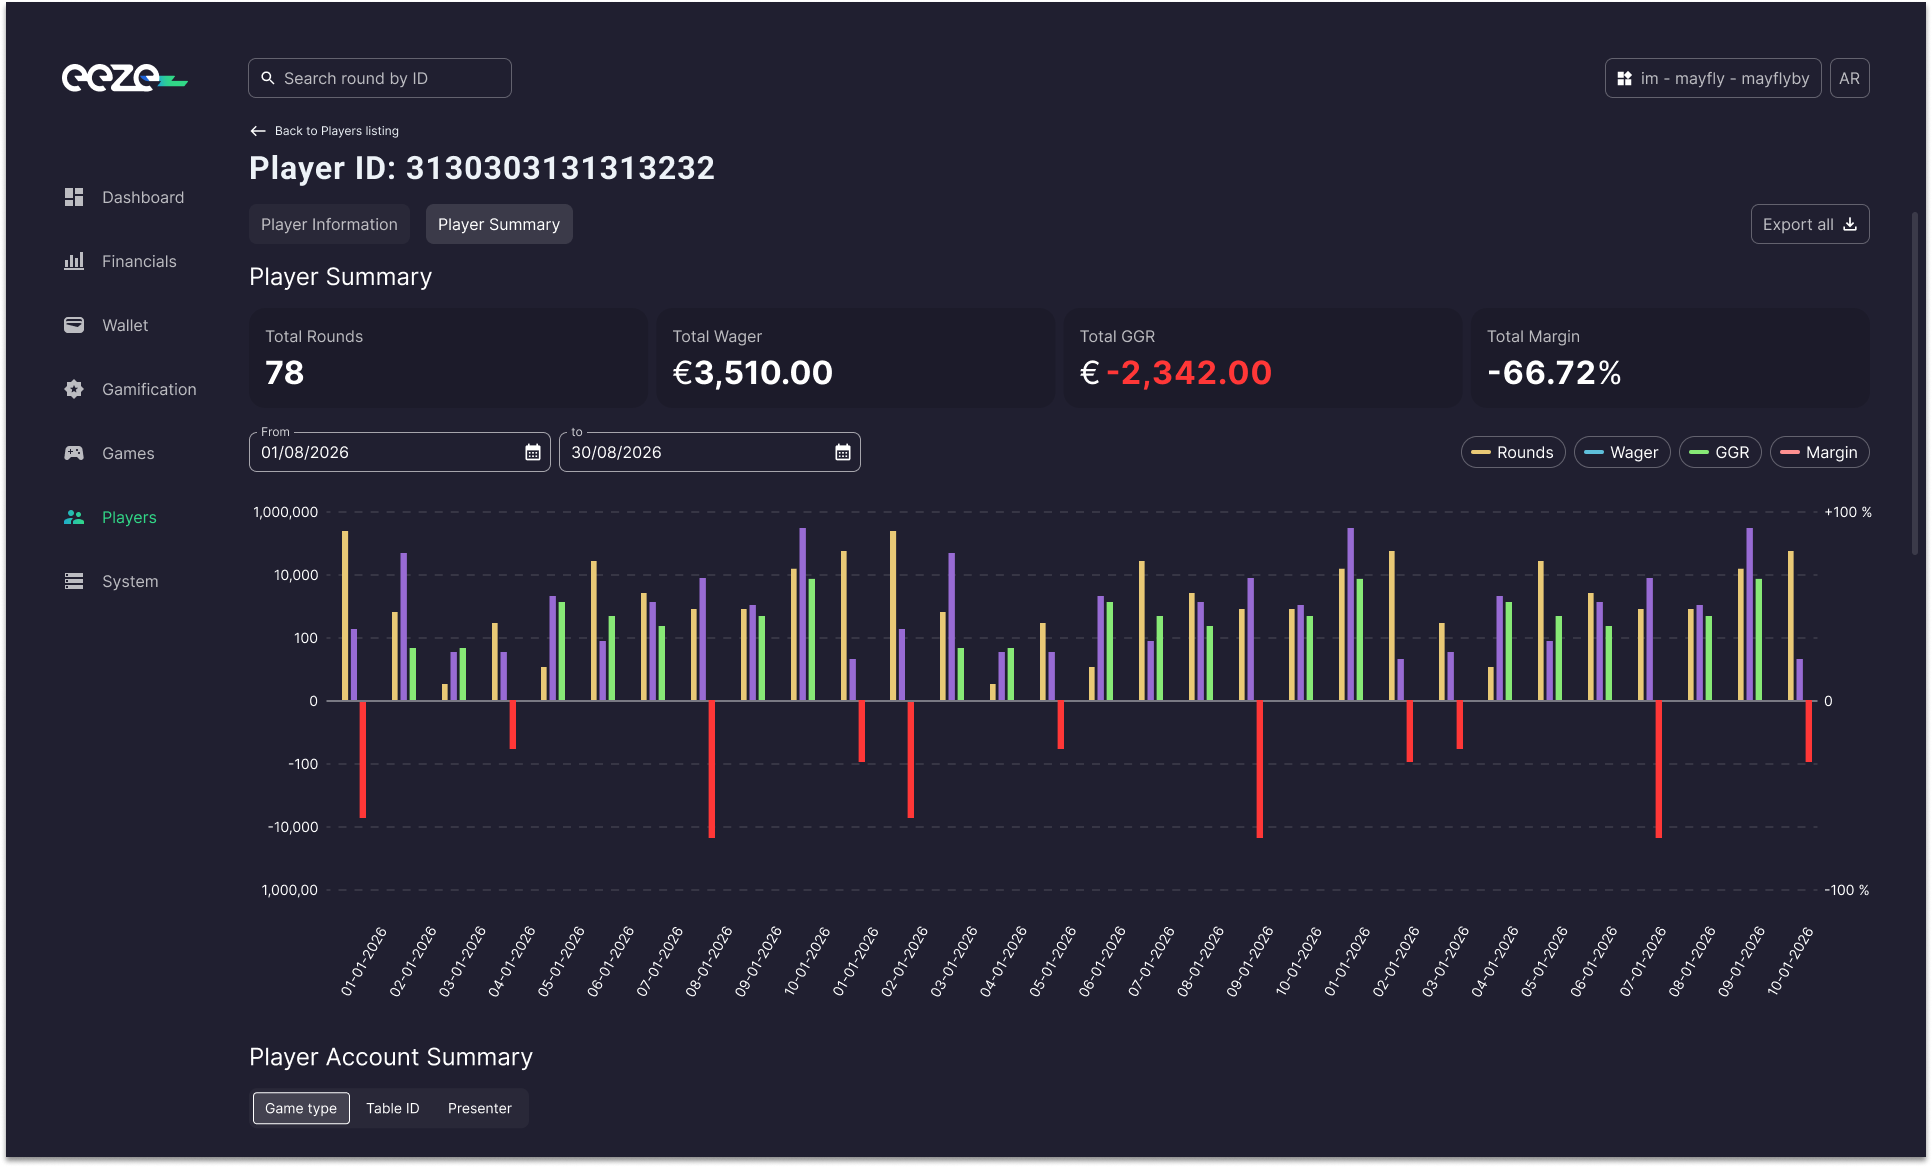Open the System list icon

coord(74,581)
